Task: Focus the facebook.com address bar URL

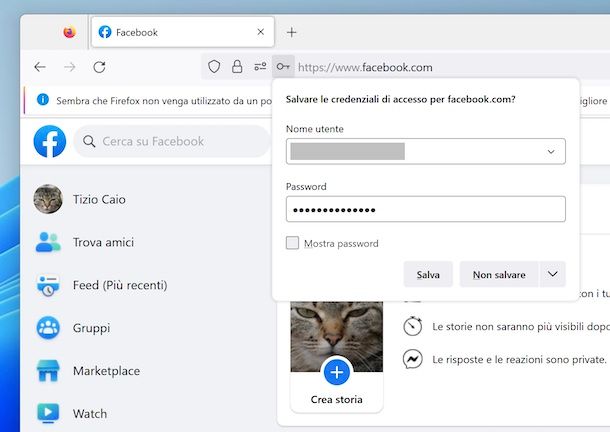Action: coord(365,67)
